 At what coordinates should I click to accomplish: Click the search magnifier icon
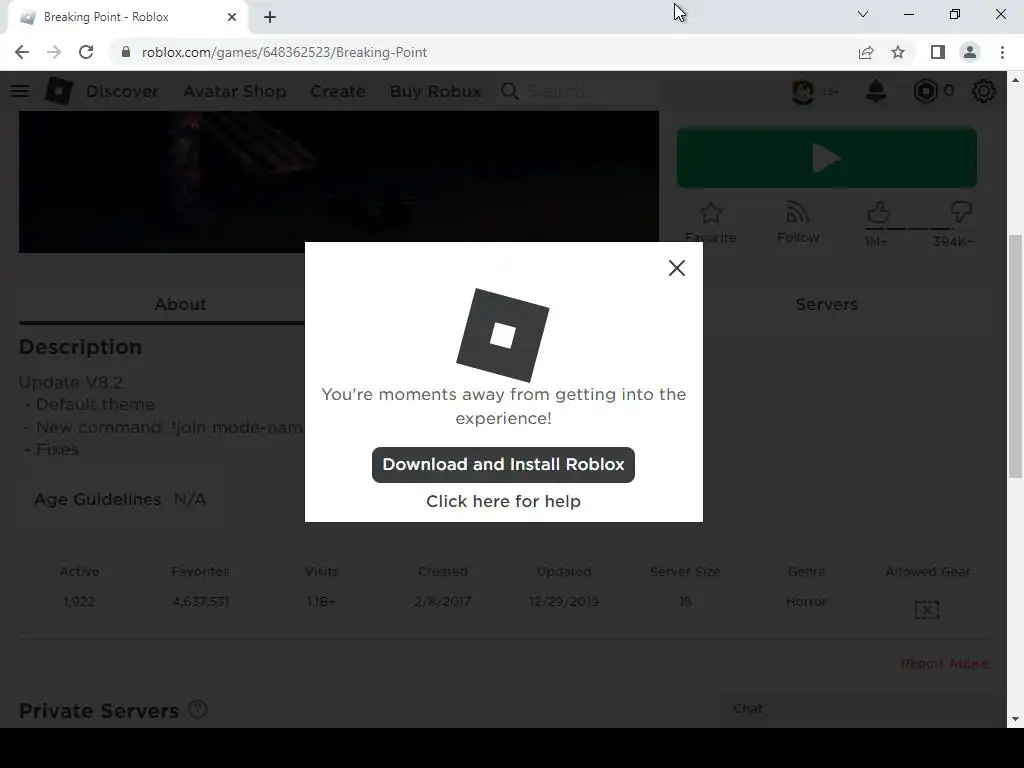[x=510, y=91]
